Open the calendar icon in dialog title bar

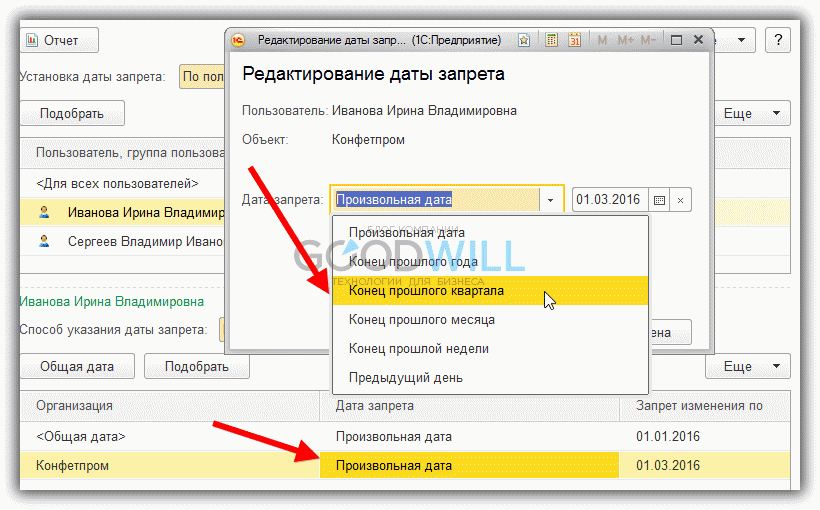(574, 41)
